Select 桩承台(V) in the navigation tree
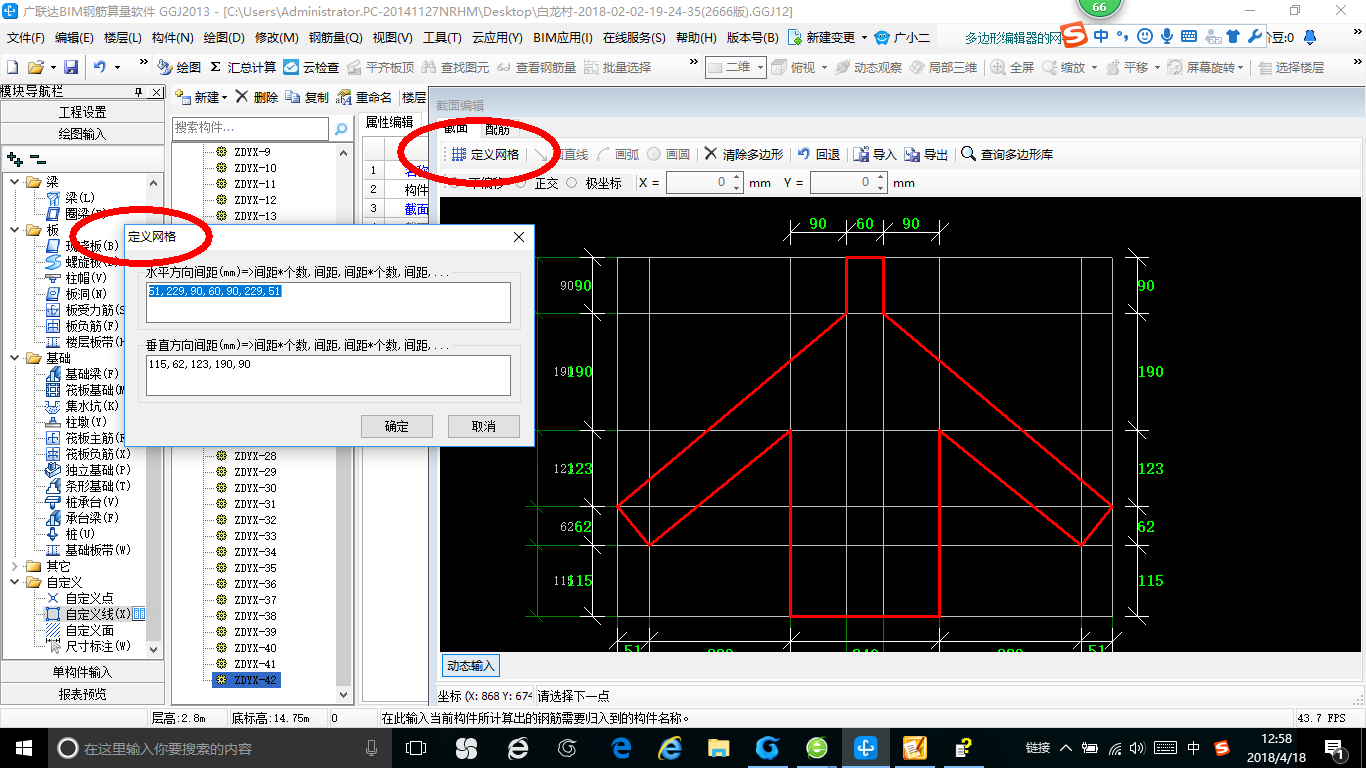Image resolution: width=1366 pixels, height=768 pixels. pyautogui.click(x=83, y=502)
